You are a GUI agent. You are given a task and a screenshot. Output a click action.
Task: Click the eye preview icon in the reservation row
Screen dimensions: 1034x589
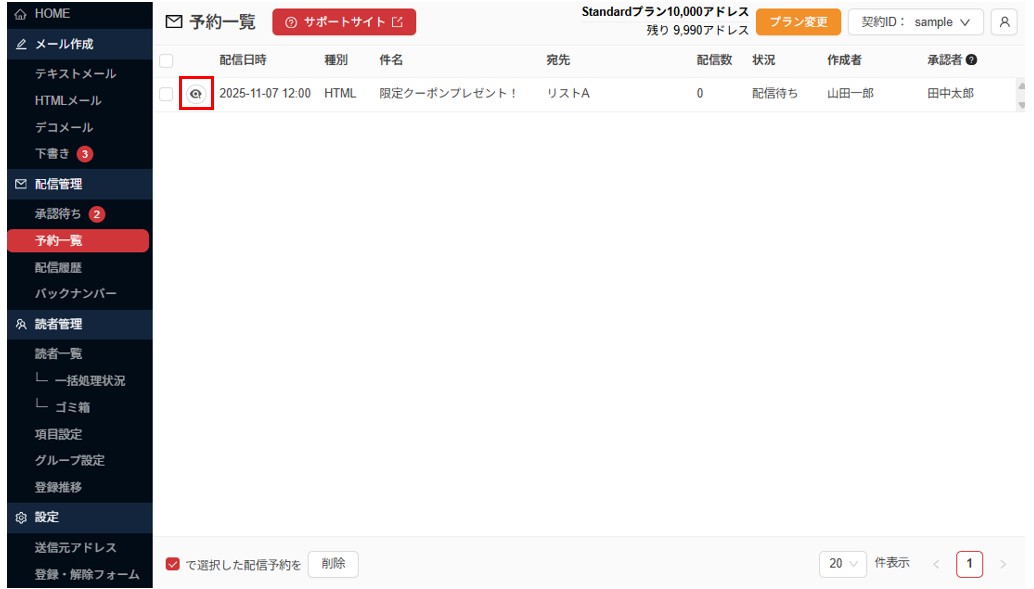tap(196, 94)
